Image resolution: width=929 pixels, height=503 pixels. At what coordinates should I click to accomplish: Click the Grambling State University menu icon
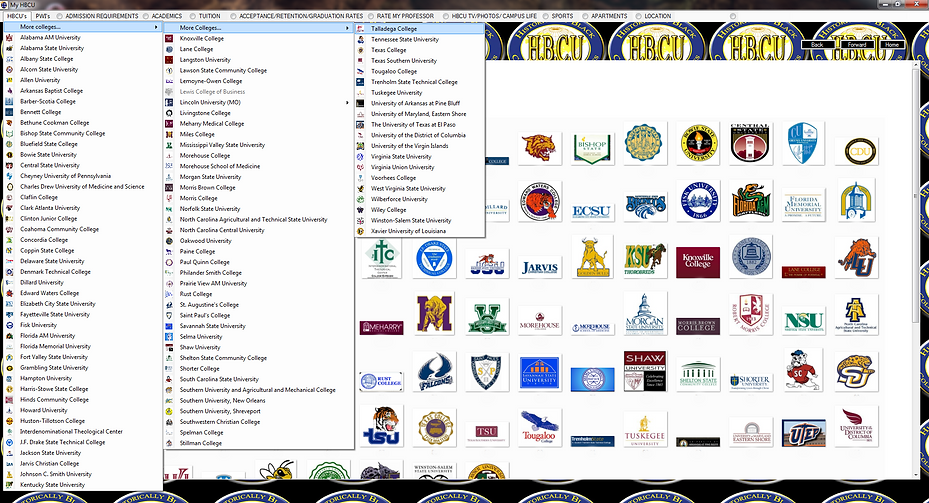click(9, 368)
